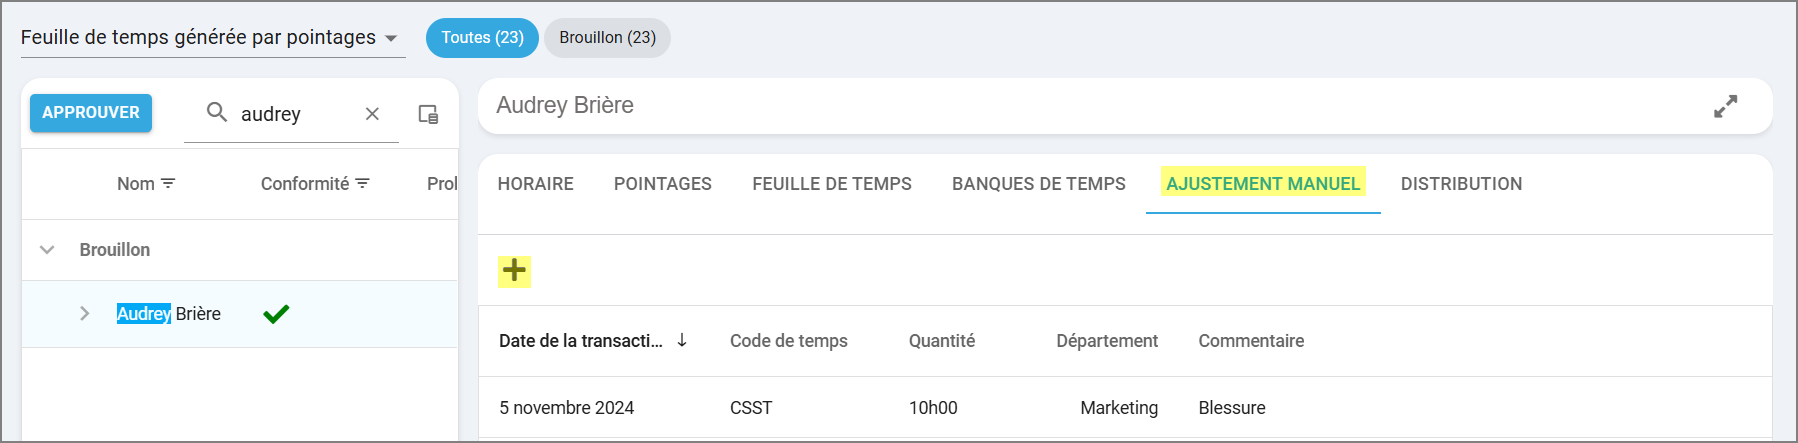Select the Distribution tab
This screenshot has width=1798, height=443.
1461,184
